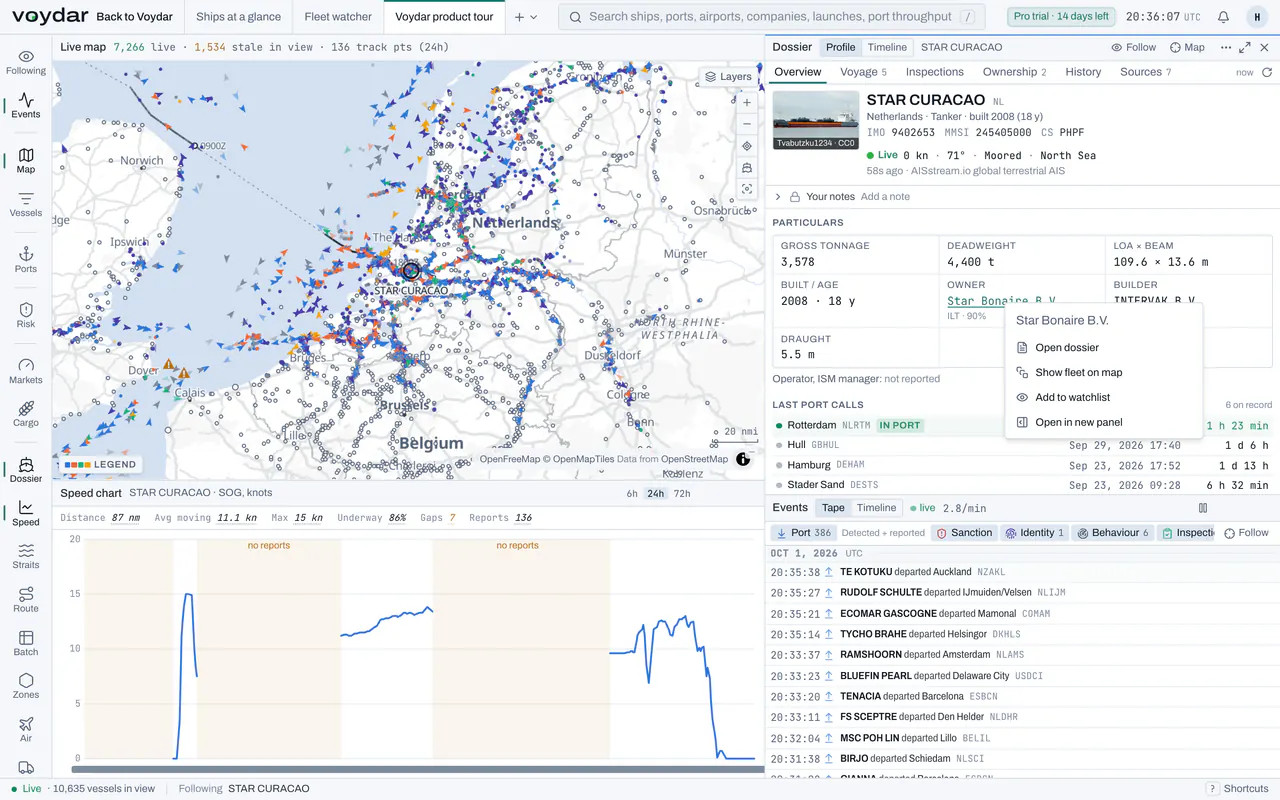
Task: Open the Layers dropdown on map
Action: coord(728,76)
